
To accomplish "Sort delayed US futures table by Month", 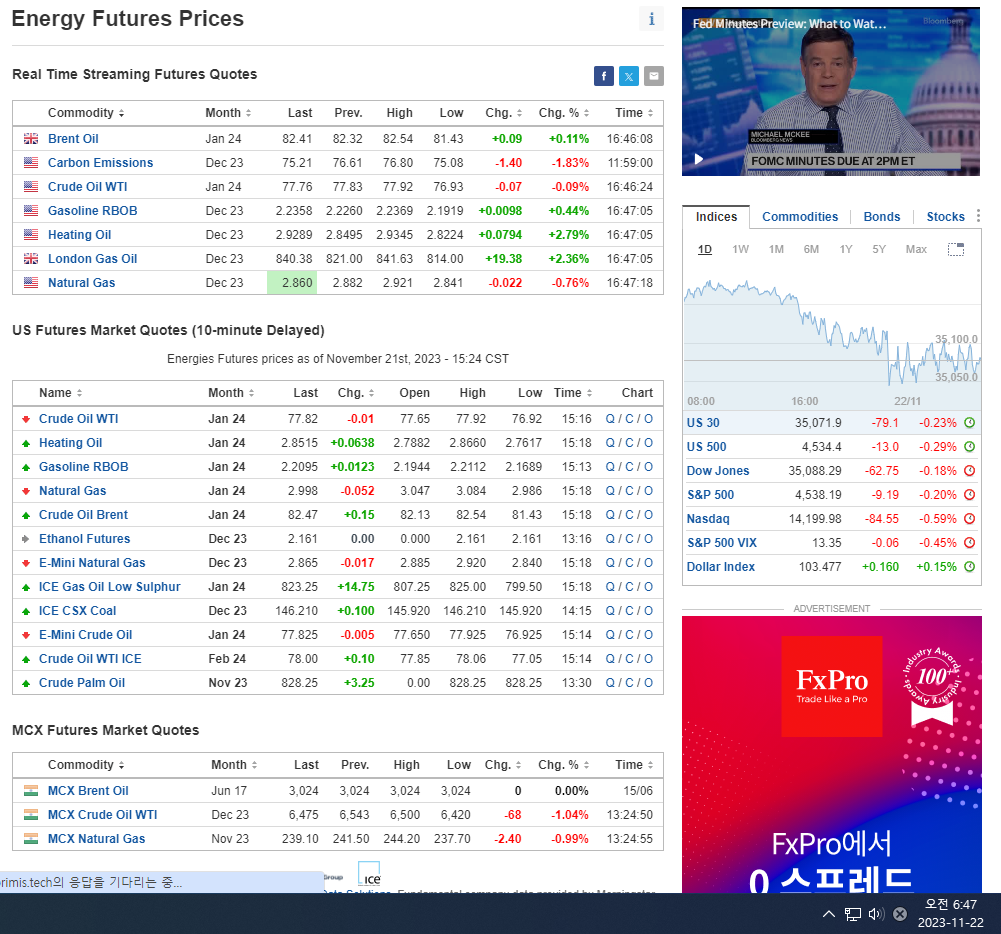I will pyautogui.click(x=231, y=393).
